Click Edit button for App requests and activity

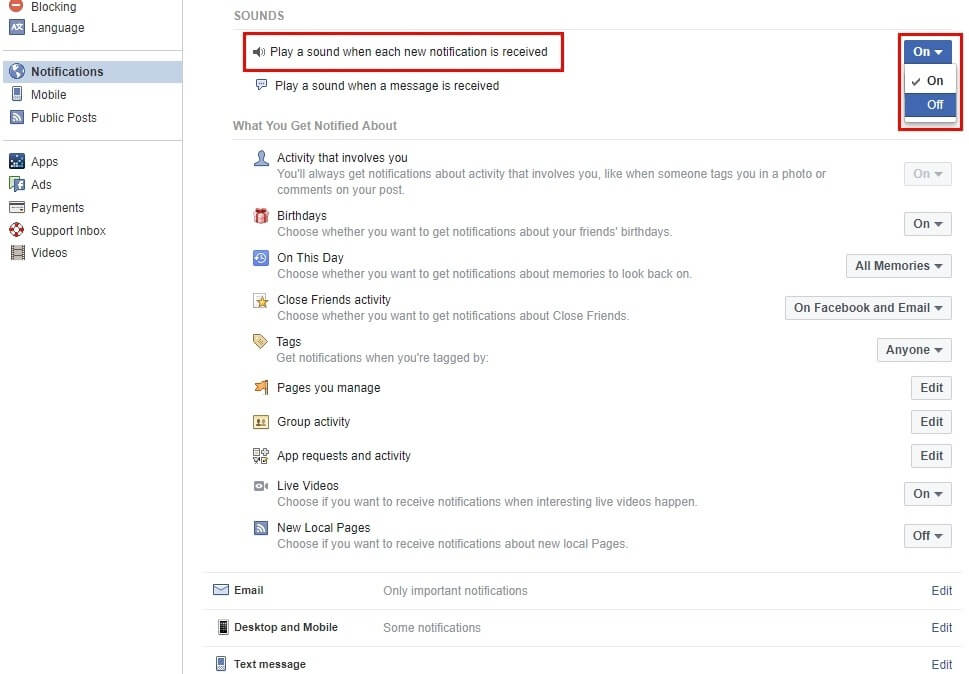pos(931,455)
